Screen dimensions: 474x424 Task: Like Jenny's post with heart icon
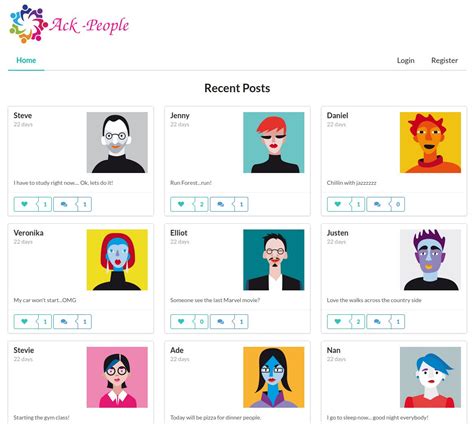point(181,204)
